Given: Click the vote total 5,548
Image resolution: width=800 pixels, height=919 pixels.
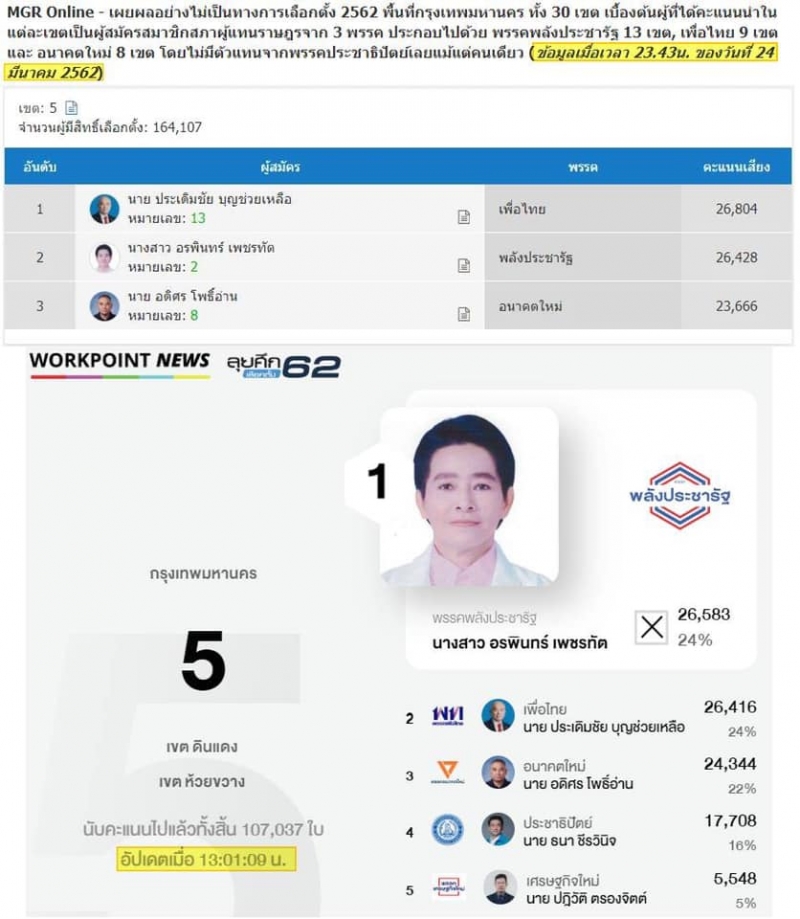Looking at the screenshot, I should tap(735, 879).
